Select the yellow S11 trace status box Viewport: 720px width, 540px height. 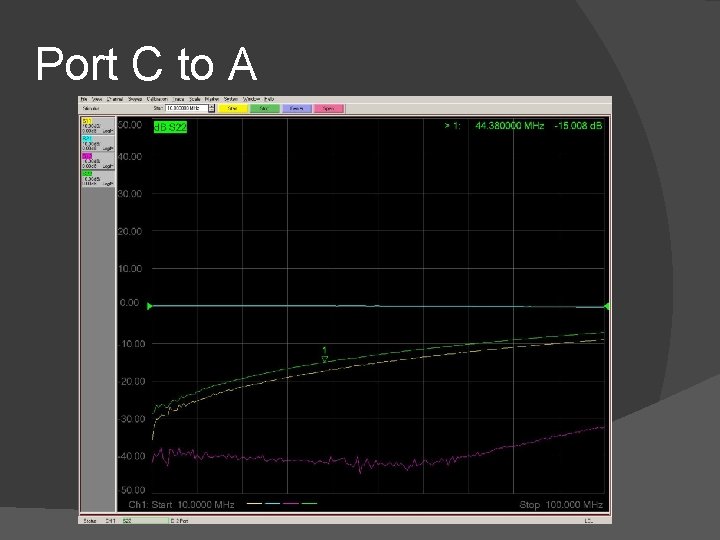pyautogui.click(x=98, y=126)
